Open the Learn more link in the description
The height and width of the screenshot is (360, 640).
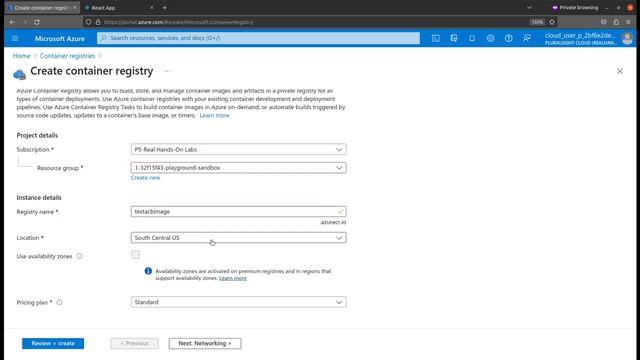214,116
